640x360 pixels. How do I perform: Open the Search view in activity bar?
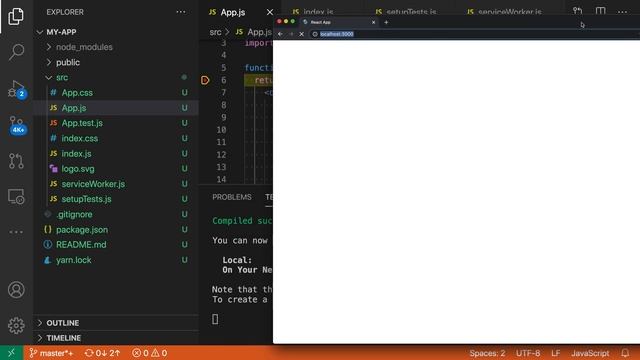pyautogui.click(x=16, y=52)
